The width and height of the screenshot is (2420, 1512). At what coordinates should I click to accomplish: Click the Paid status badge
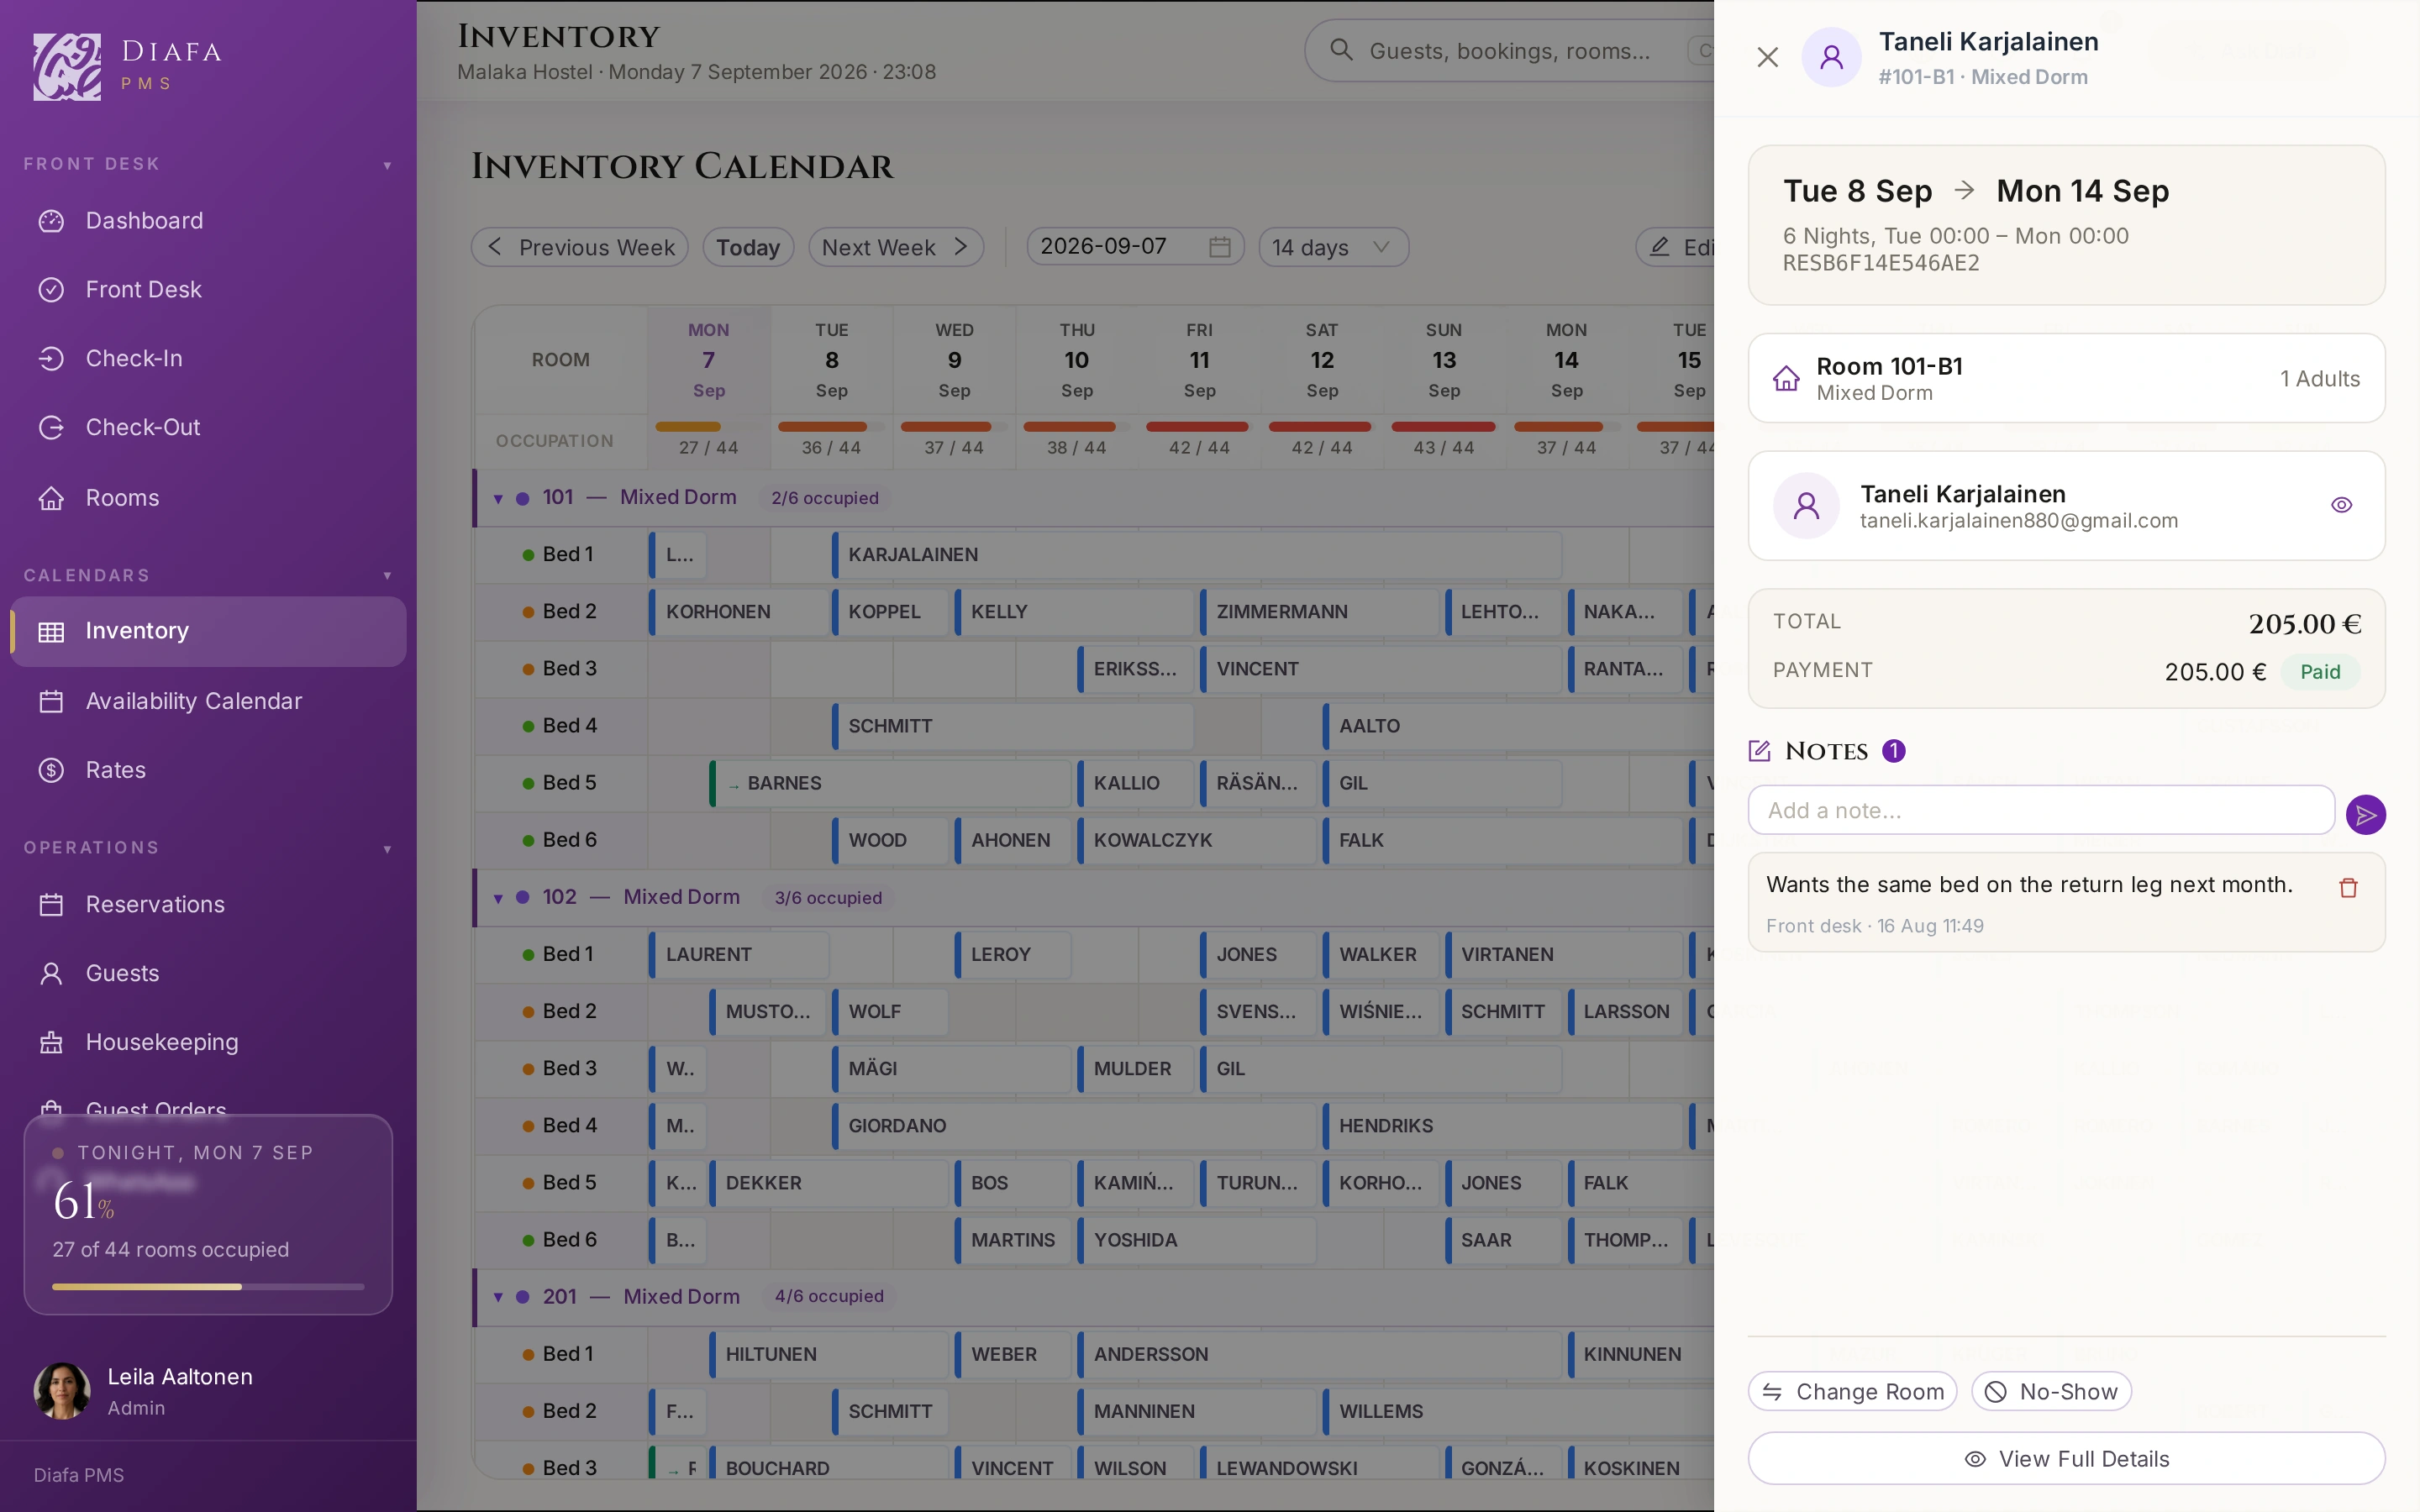2320,672
